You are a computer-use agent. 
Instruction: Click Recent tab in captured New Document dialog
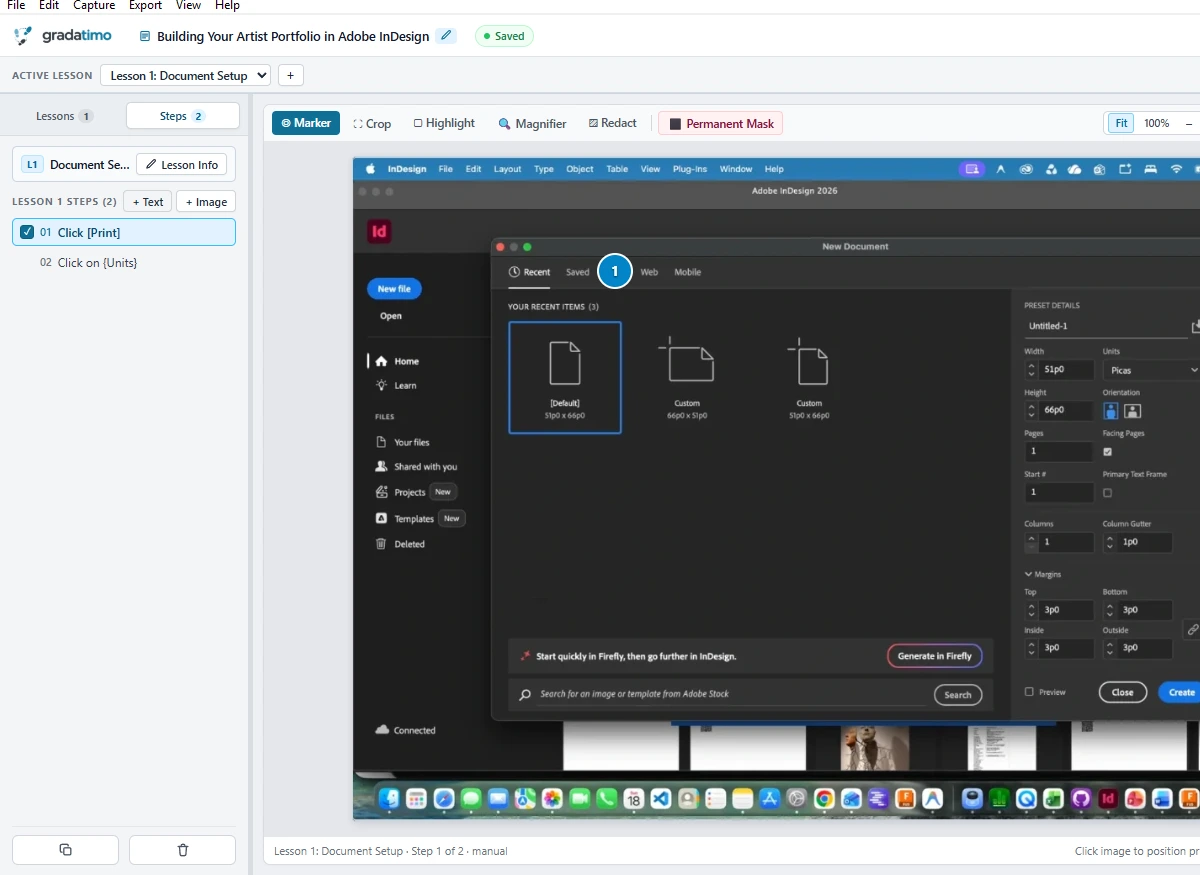530,272
